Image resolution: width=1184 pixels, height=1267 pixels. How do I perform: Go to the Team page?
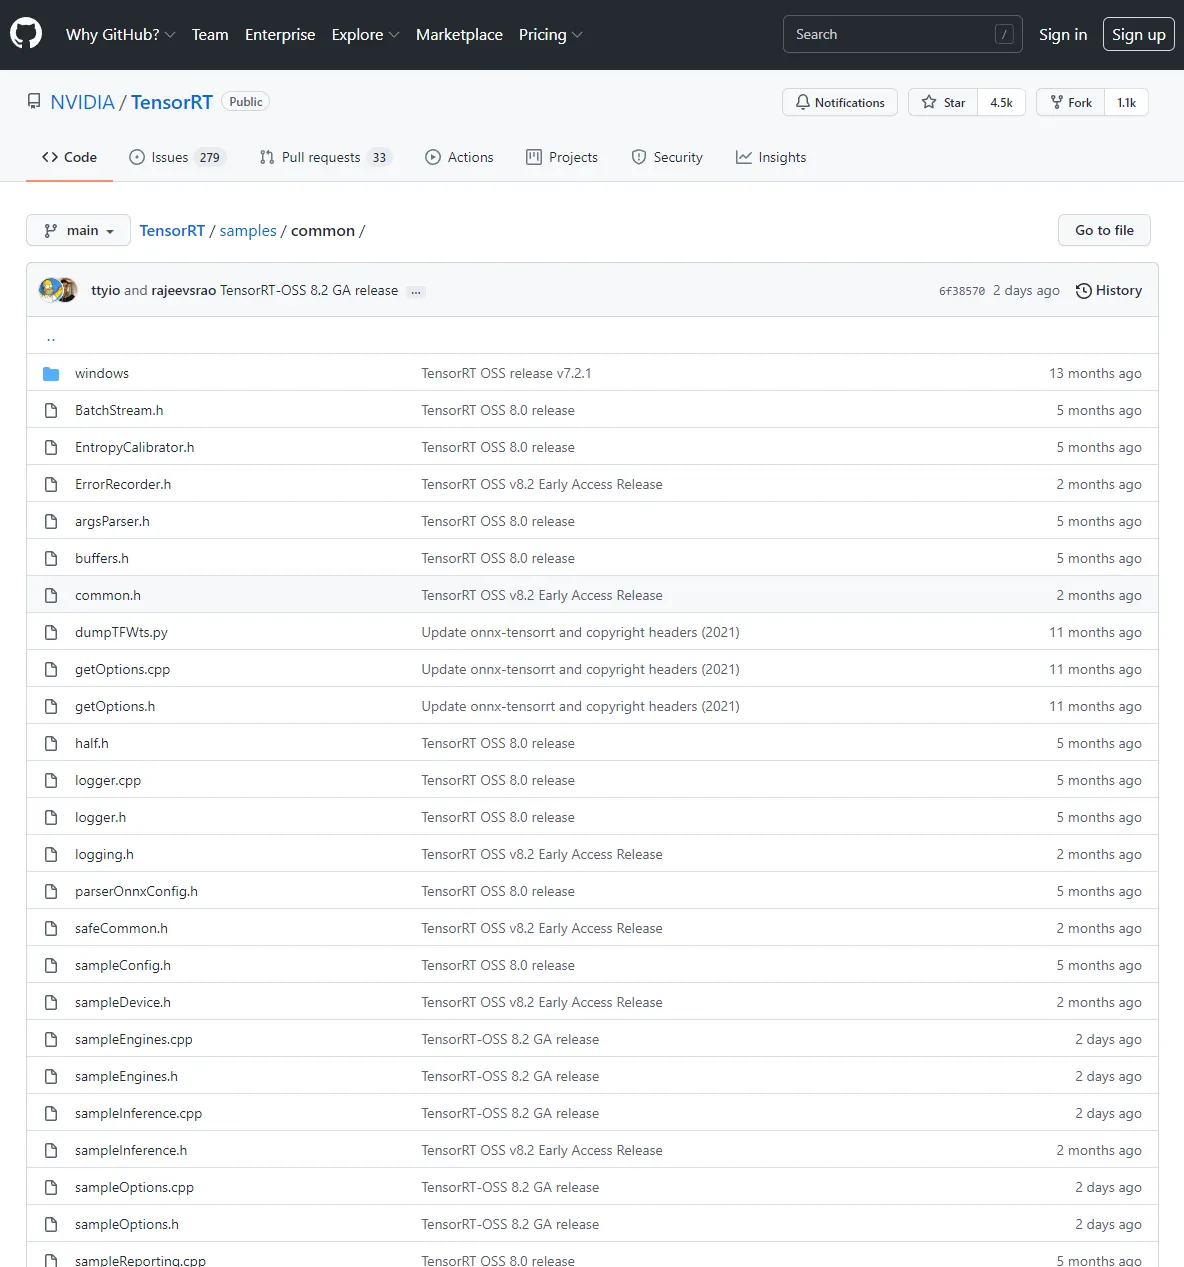point(210,34)
